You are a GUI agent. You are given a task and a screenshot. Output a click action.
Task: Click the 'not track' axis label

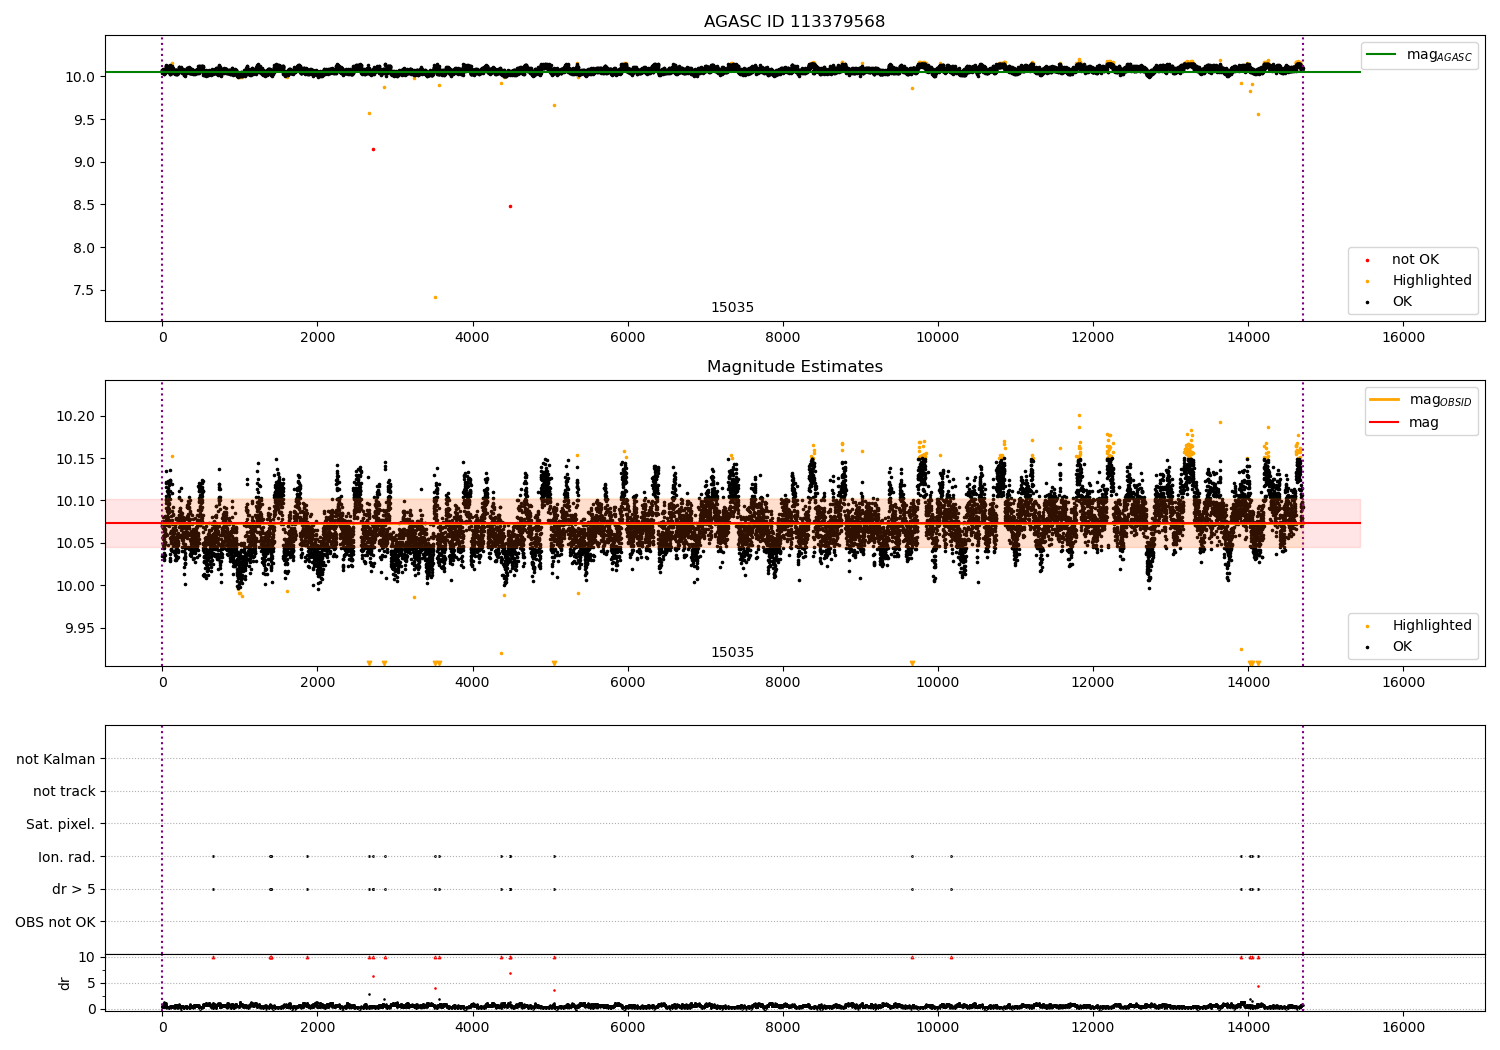point(64,791)
